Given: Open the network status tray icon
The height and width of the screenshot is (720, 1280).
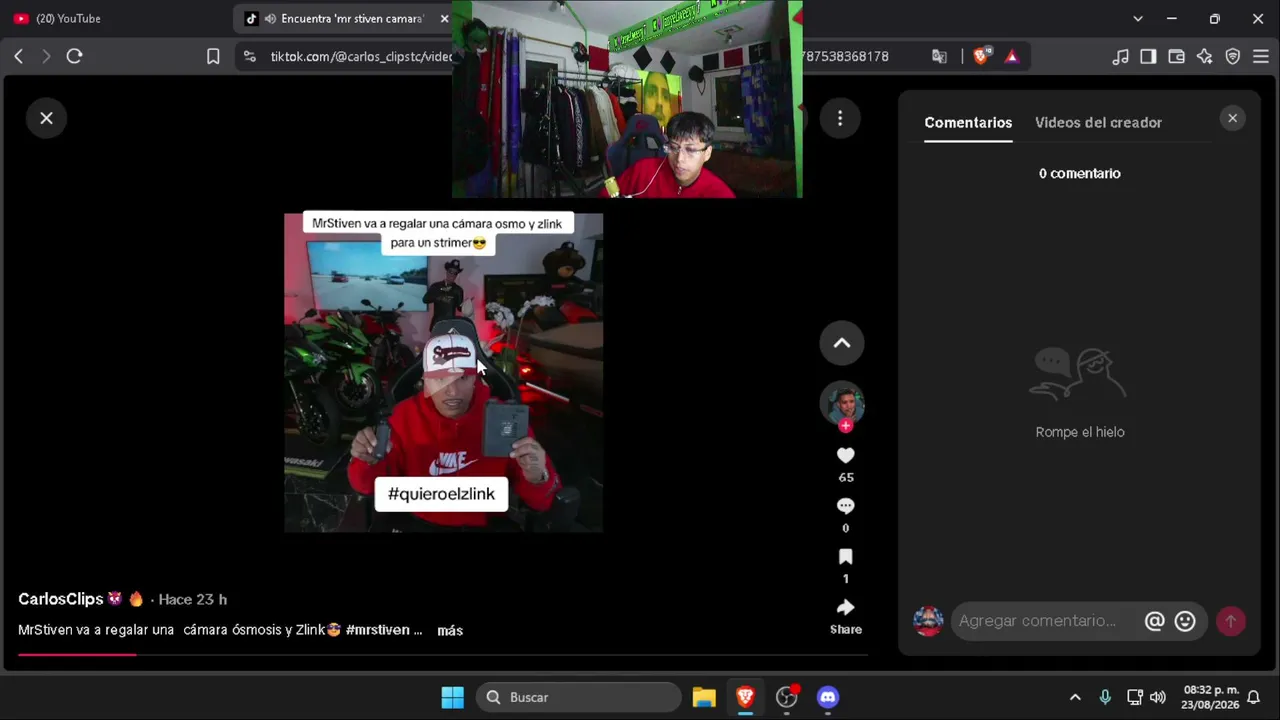Looking at the screenshot, I should click(1135, 697).
